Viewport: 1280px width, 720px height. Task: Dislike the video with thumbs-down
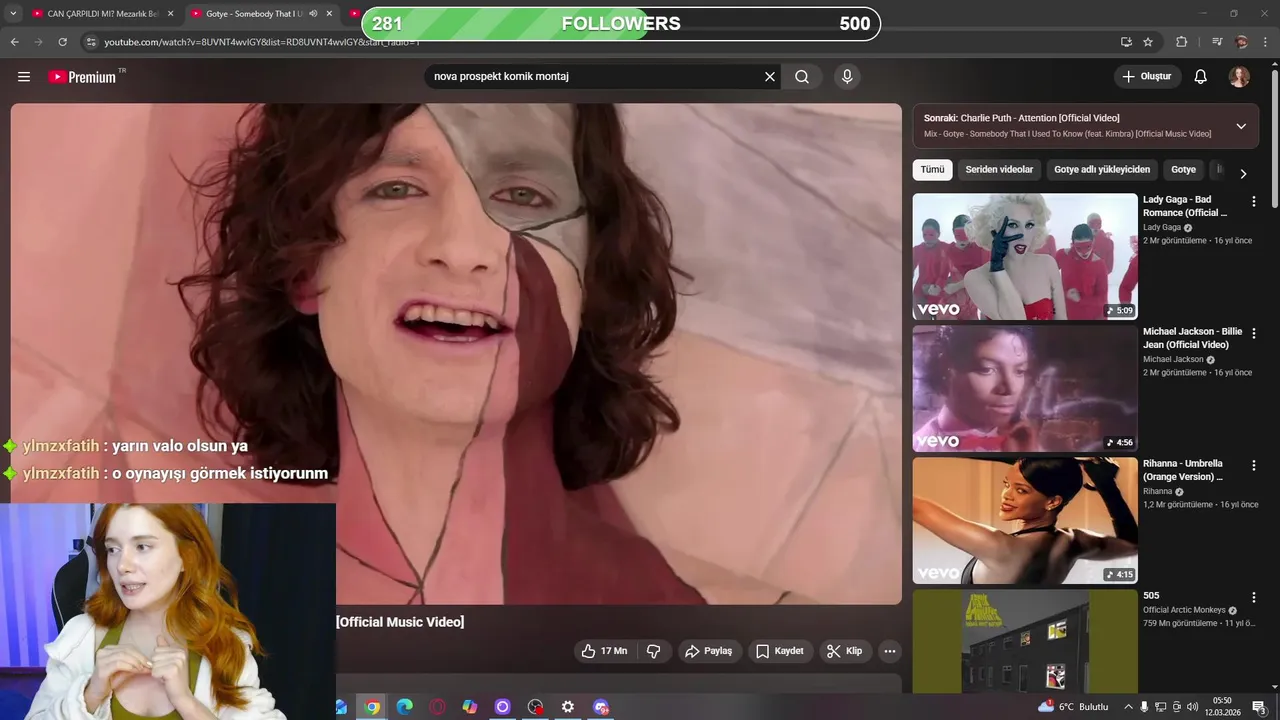coord(654,651)
